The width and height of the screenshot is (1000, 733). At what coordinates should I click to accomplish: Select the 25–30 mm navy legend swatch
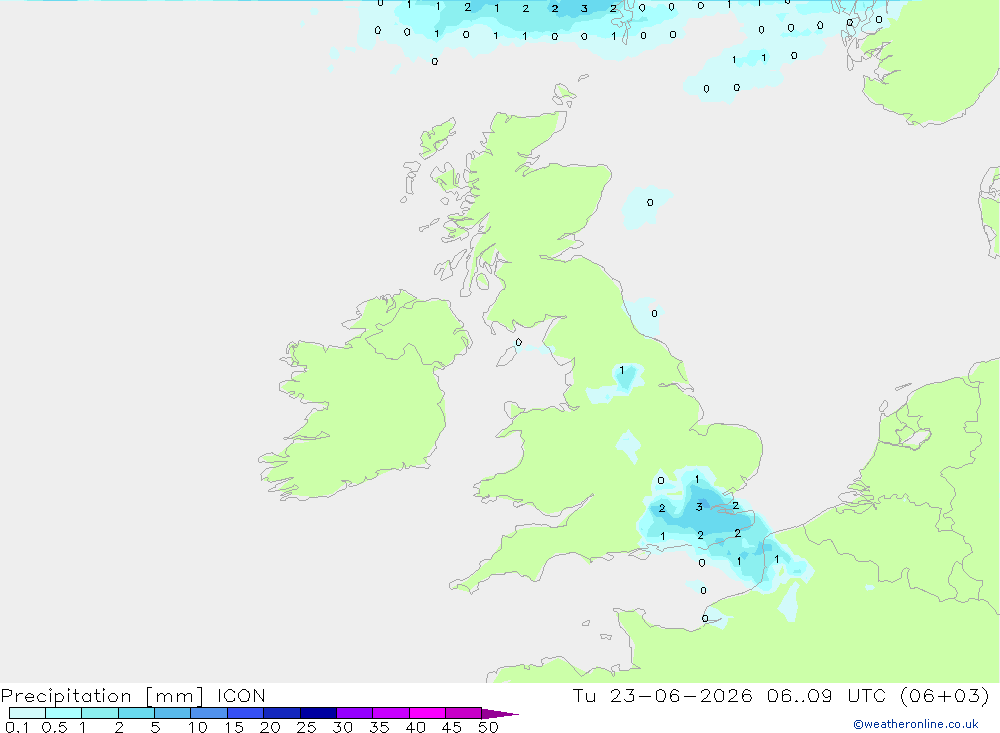coord(318,713)
